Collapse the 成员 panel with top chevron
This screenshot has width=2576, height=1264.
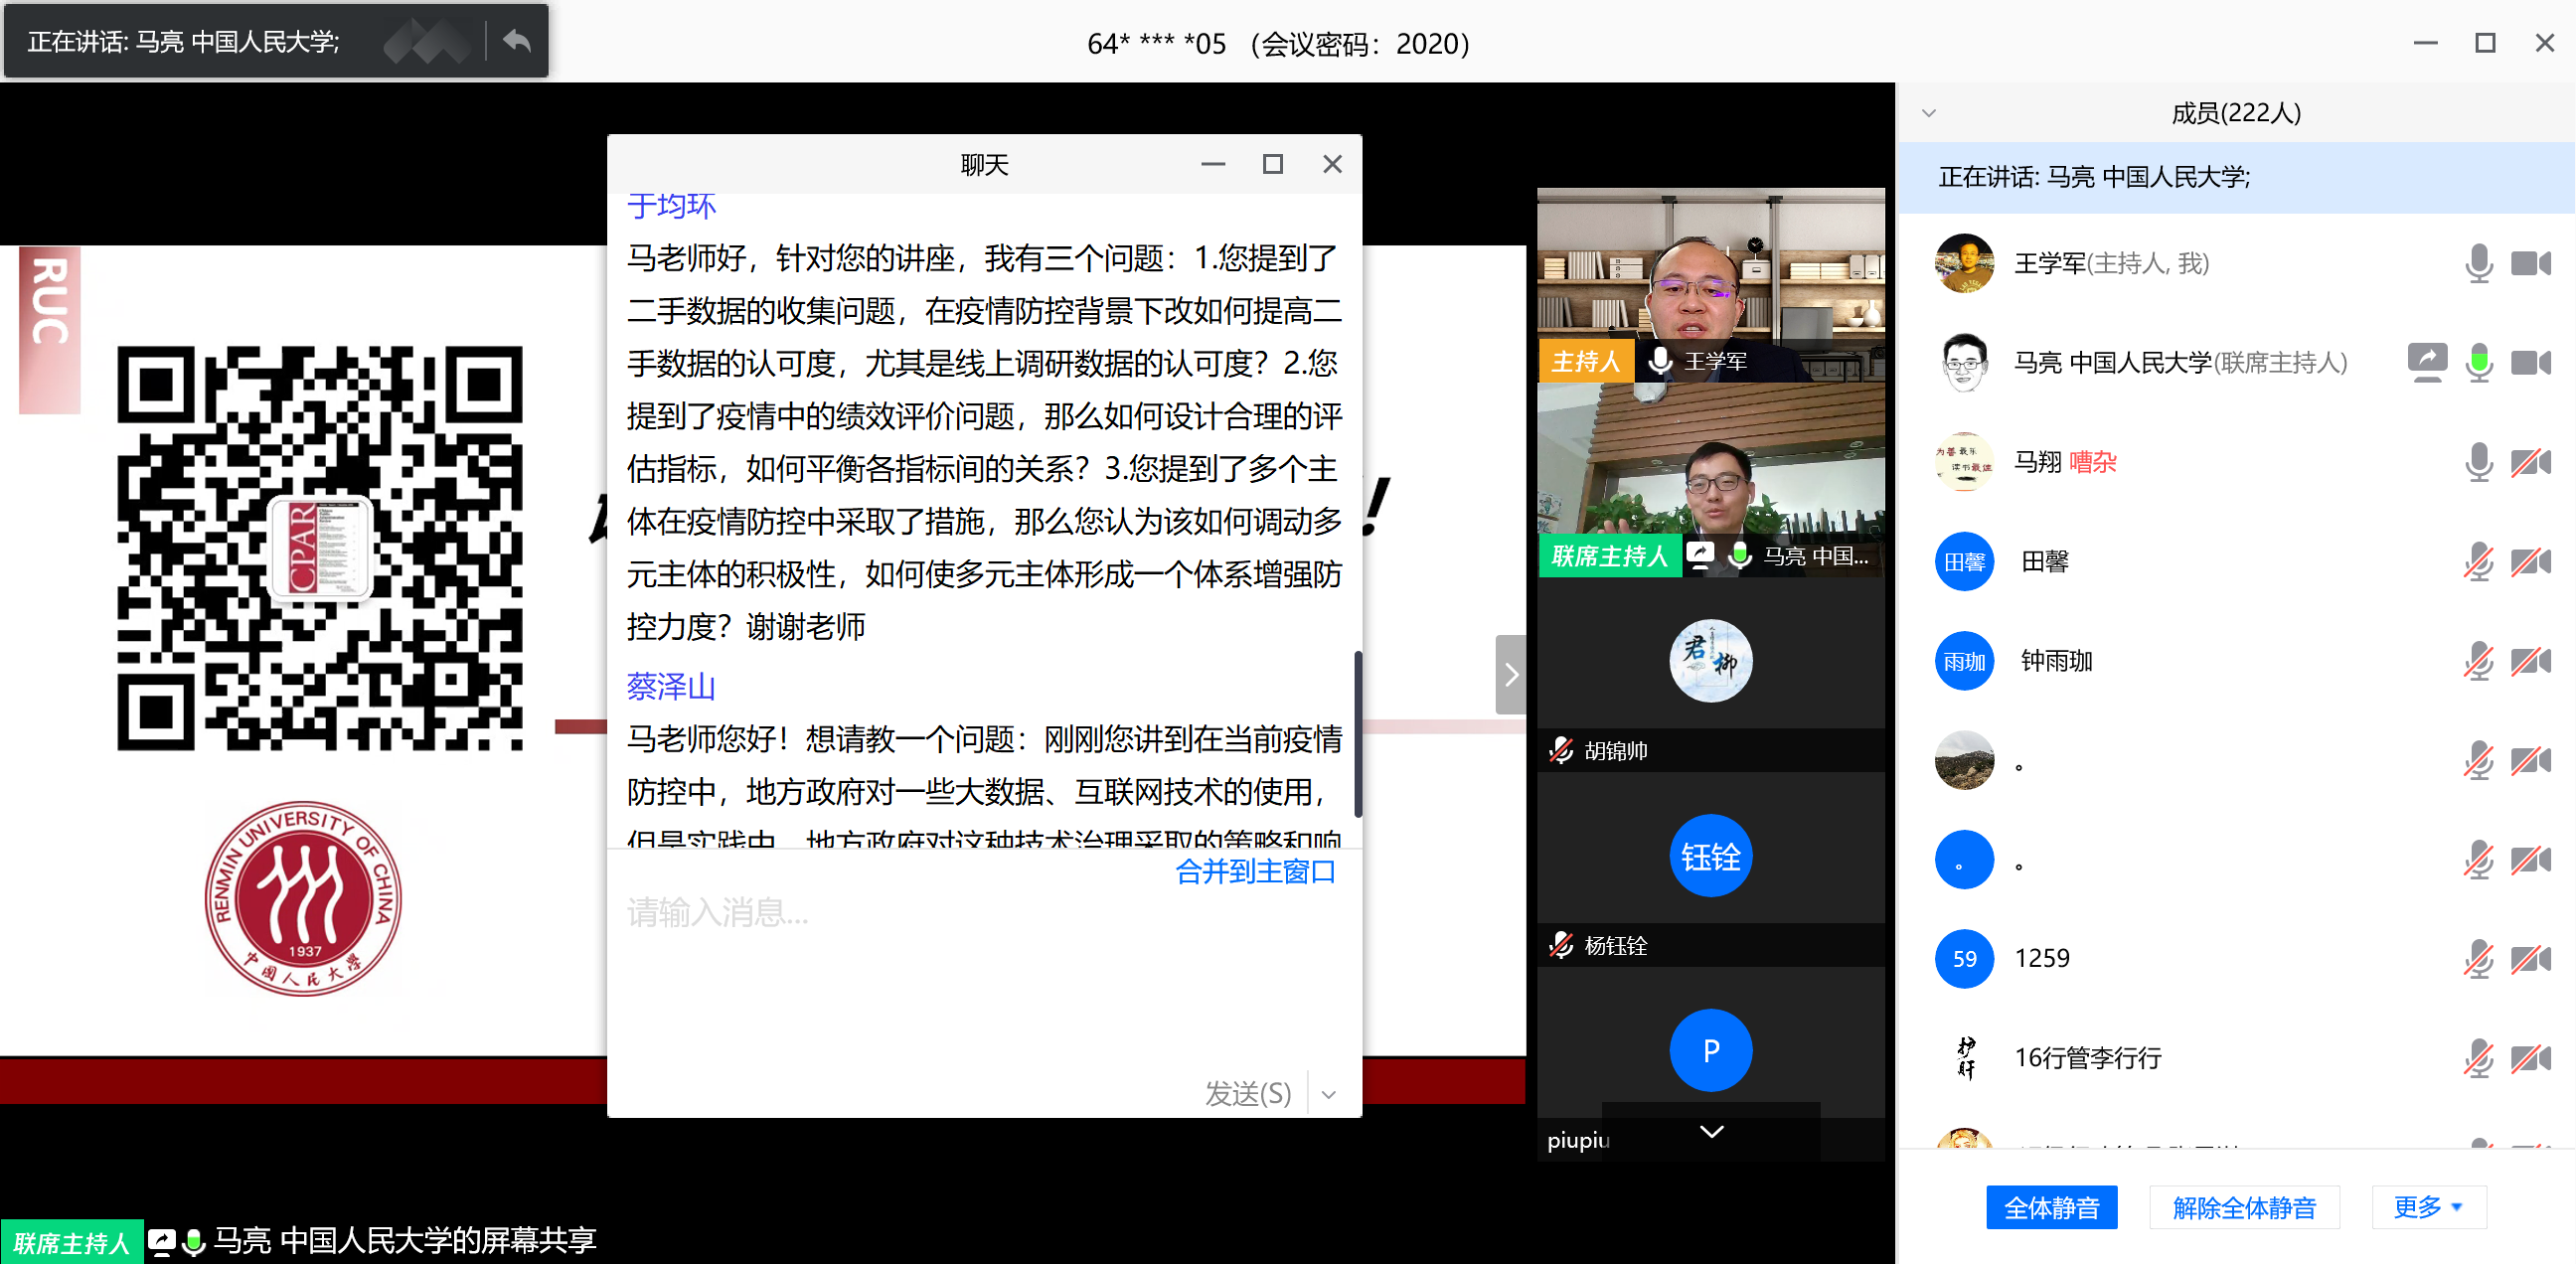point(1929,113)
